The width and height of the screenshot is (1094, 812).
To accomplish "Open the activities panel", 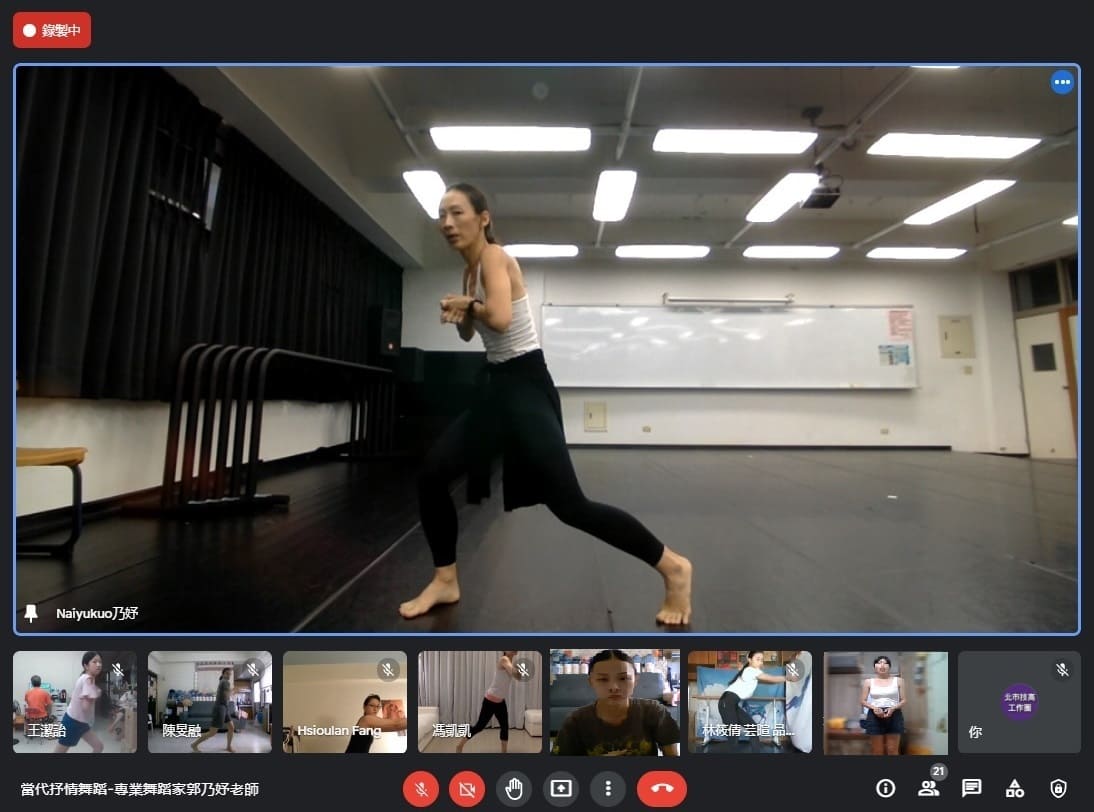I will click(x=1015, y=788).
